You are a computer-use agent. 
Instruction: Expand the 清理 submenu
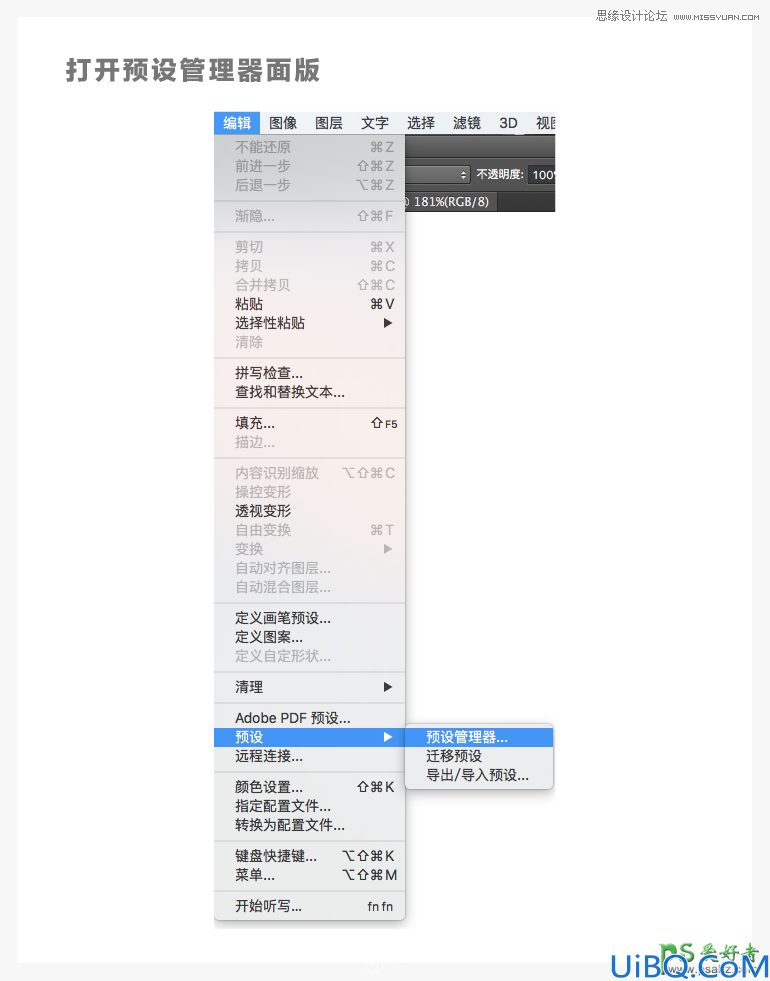(310, 687)
